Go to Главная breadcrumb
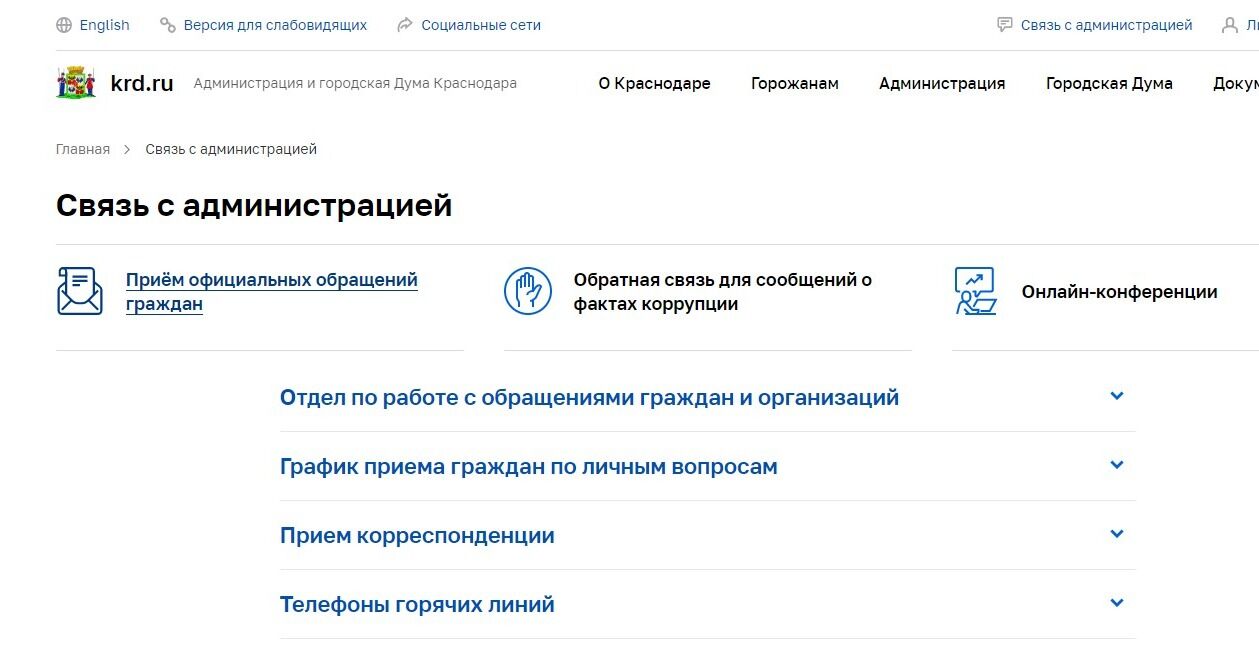1259x659 pixels. coord(83,149)
